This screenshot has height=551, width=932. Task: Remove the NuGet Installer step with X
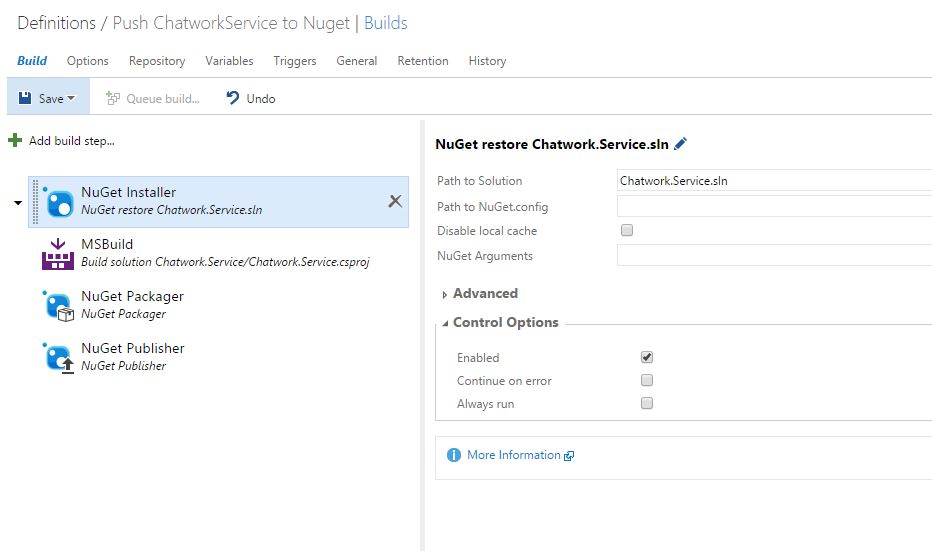tap(395, 201)
